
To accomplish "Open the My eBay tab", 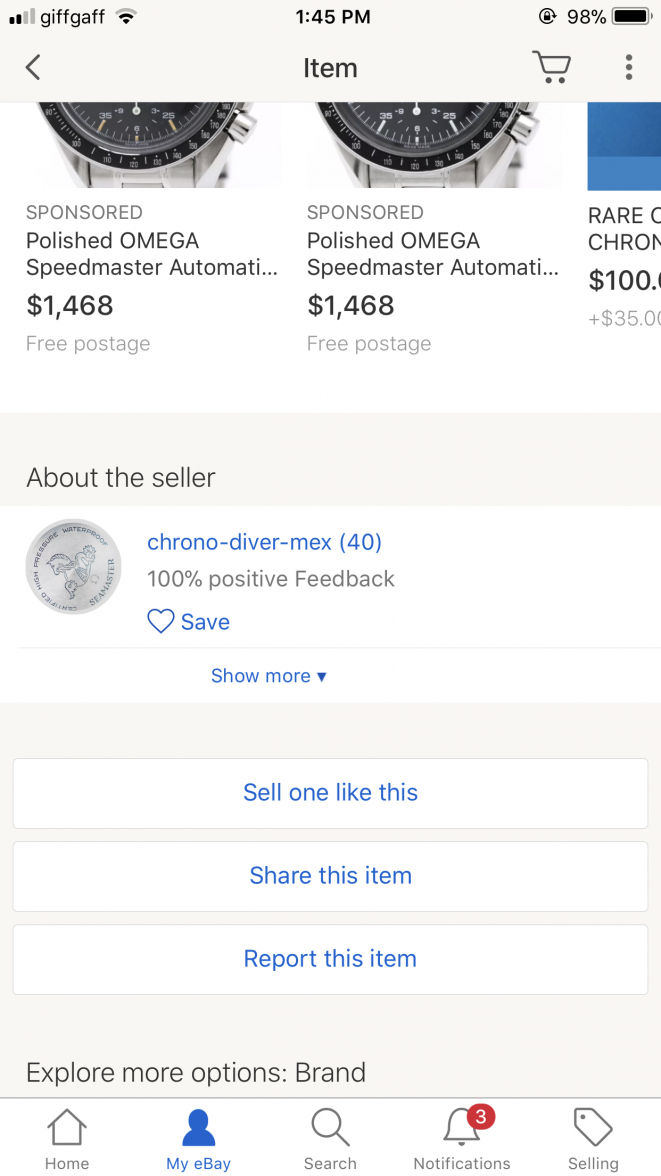I will pyautogui.click(x=198, y=1138).
